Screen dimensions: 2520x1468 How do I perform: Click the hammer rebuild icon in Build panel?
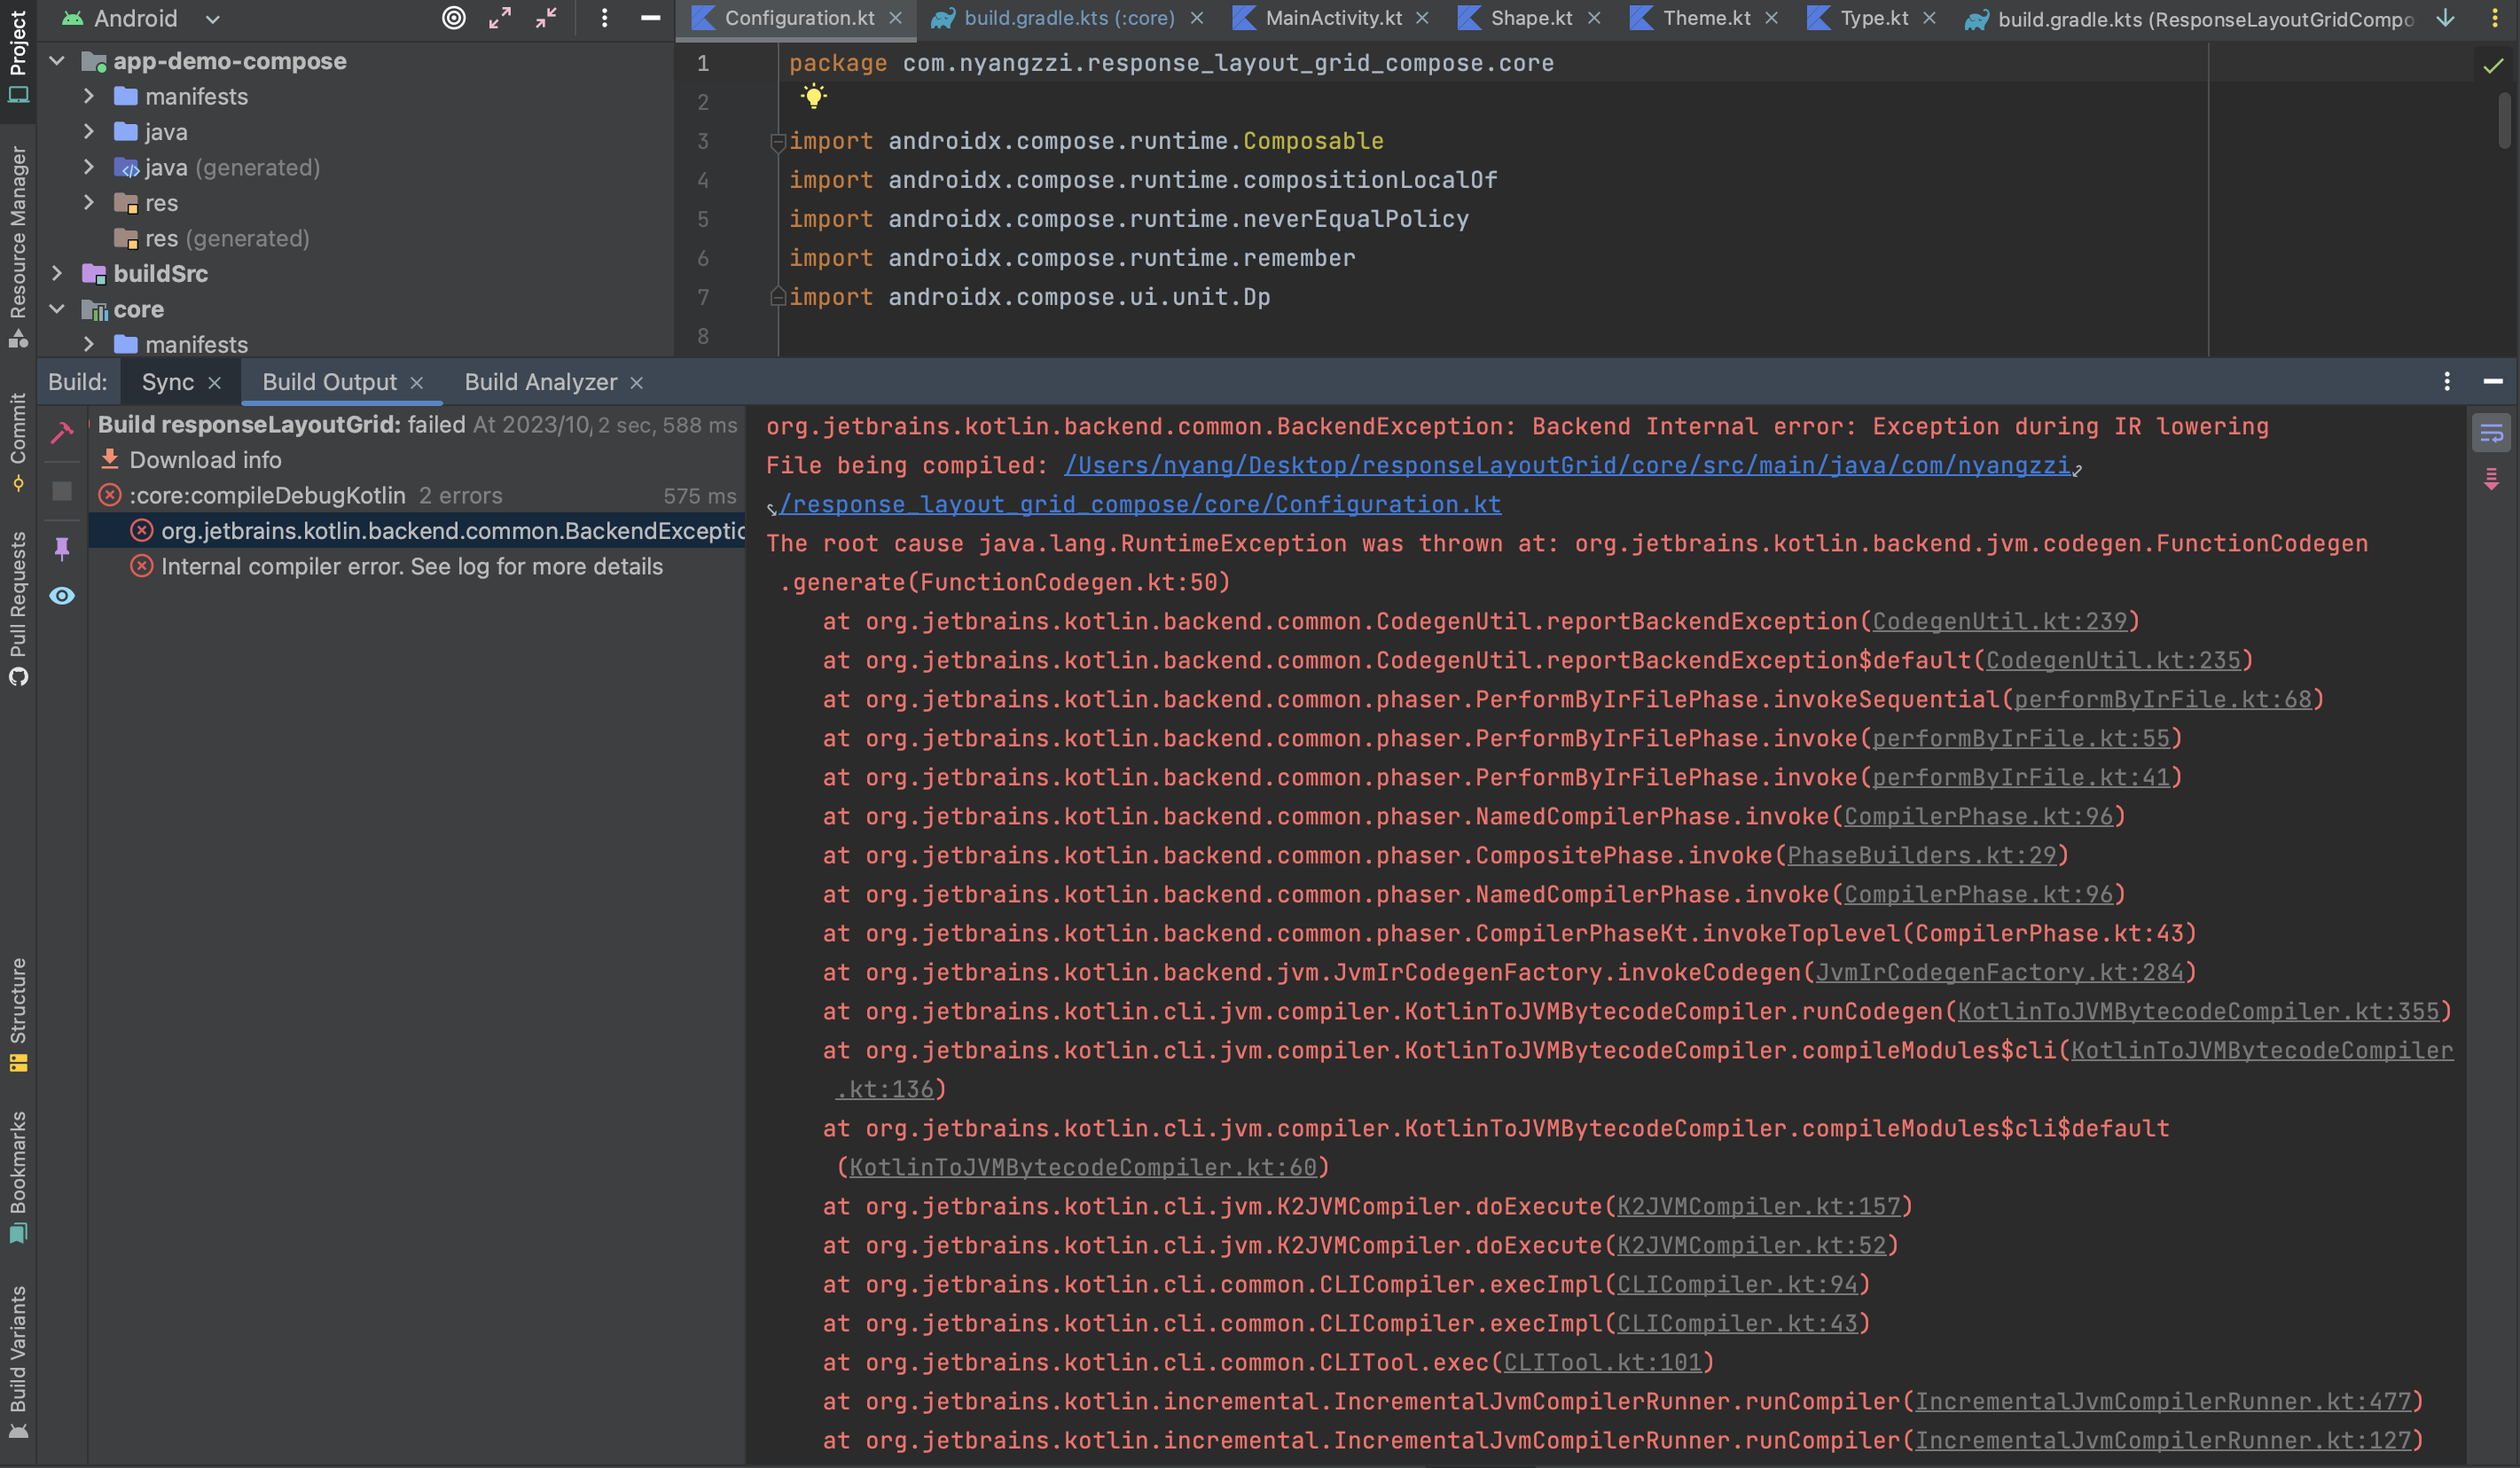tap(62, 432)
